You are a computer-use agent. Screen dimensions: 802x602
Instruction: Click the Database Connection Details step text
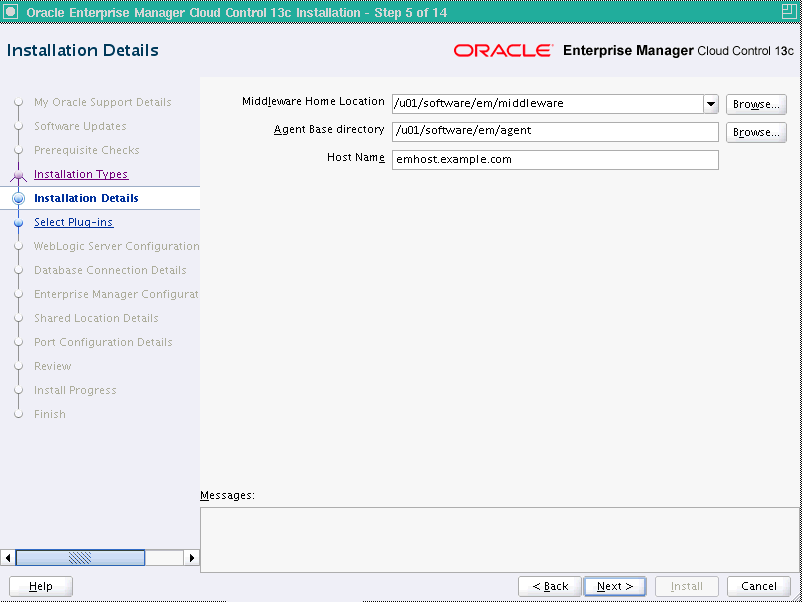click(x=110, y=271)
